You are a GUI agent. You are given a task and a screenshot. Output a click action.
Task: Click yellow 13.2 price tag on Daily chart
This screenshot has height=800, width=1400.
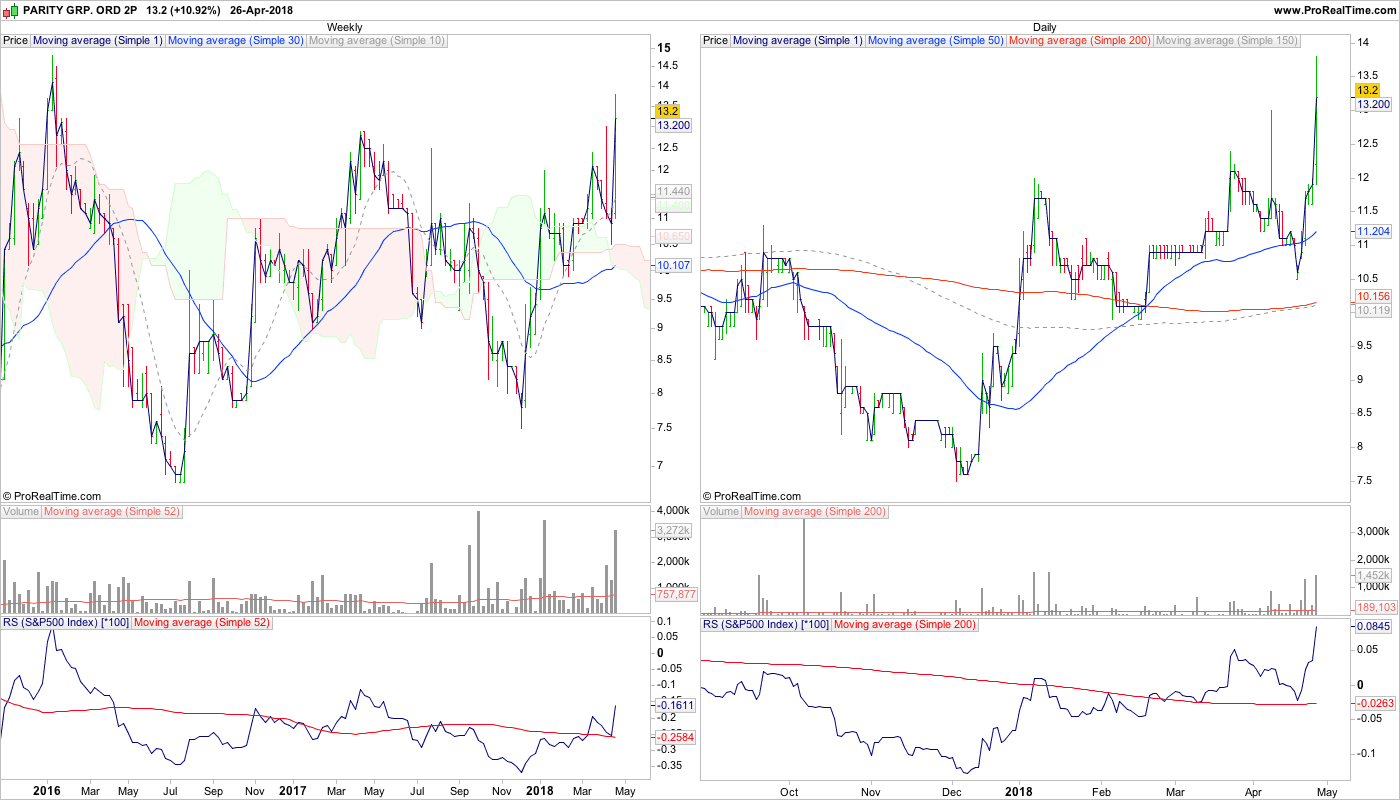pyautogui.click(x=1367, y=90)
